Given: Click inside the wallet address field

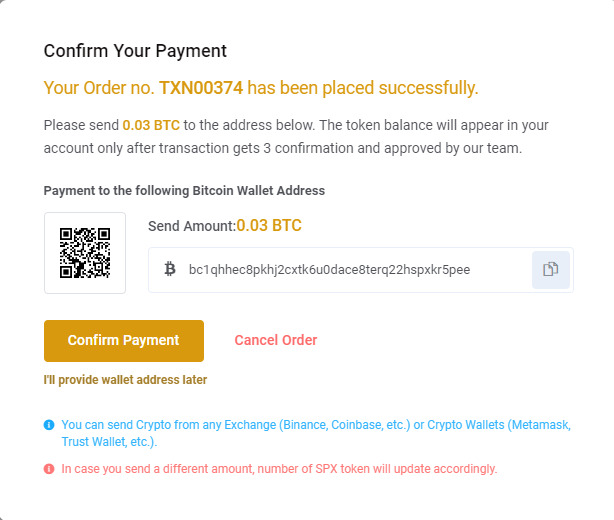Looking at the screenshot, I should pyautogui.click(x=330, y=269).
